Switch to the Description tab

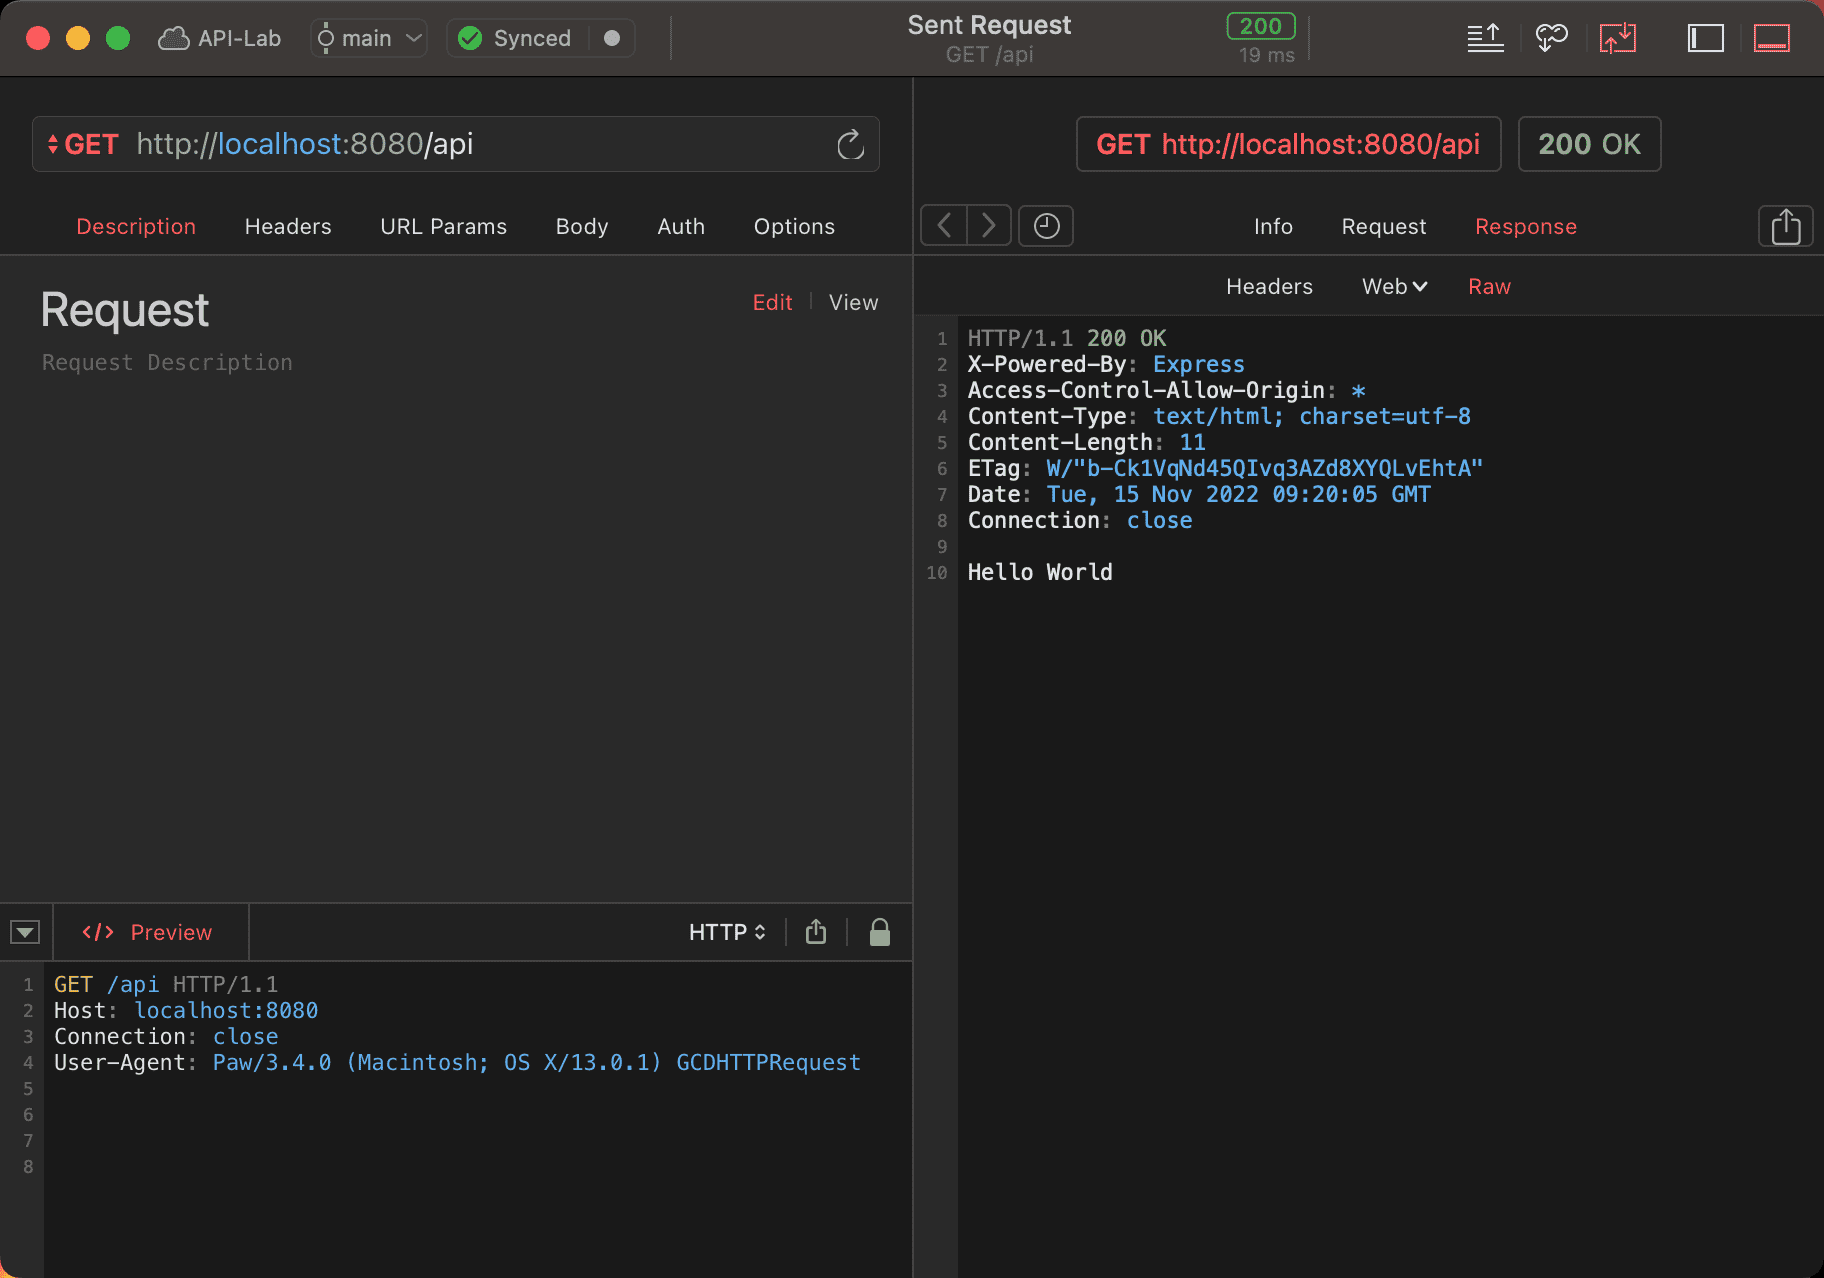pos(136,226)
